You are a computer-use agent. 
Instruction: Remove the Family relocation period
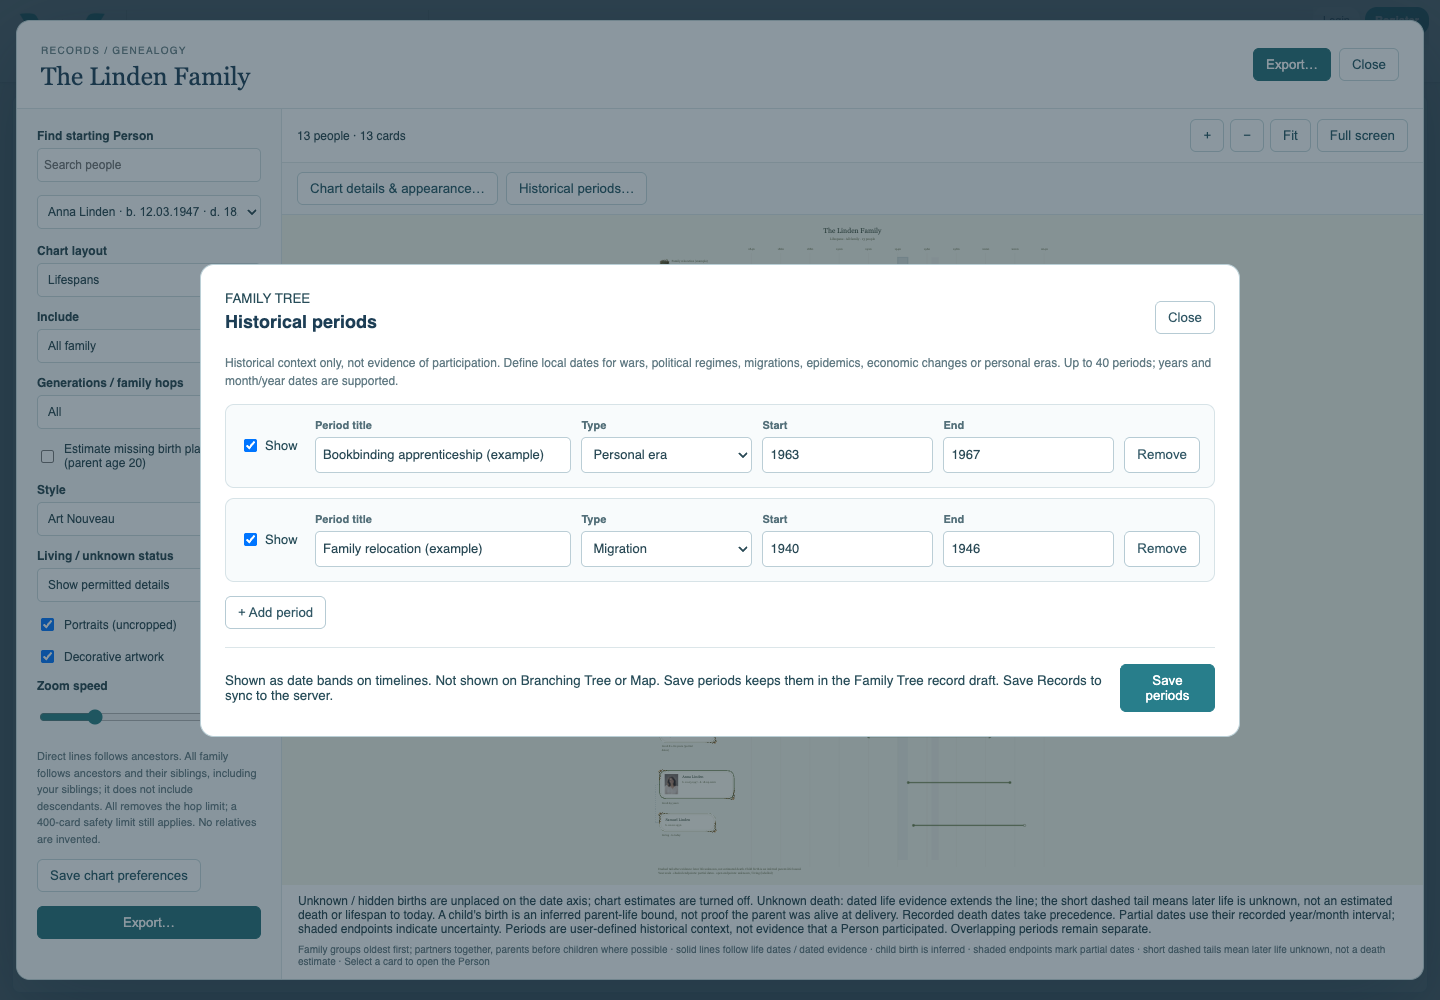1162,549
